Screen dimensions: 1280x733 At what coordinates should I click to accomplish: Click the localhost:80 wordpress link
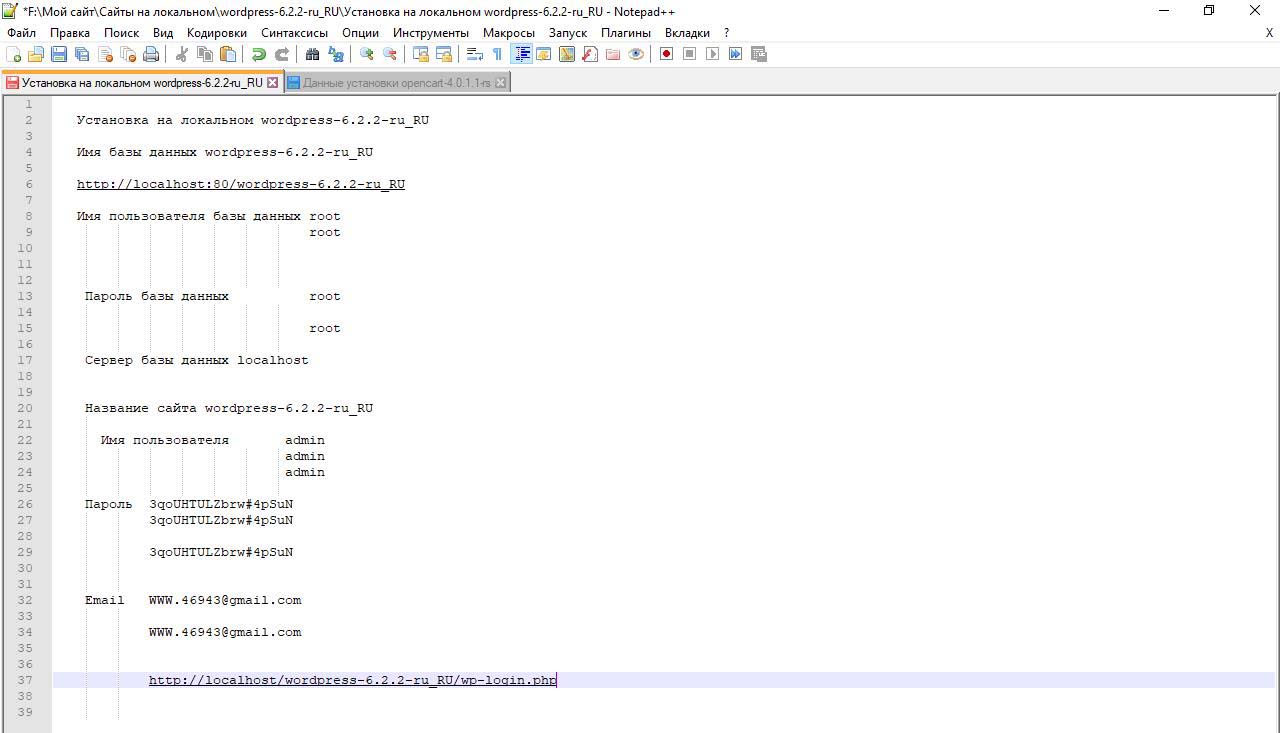(240, 184)
